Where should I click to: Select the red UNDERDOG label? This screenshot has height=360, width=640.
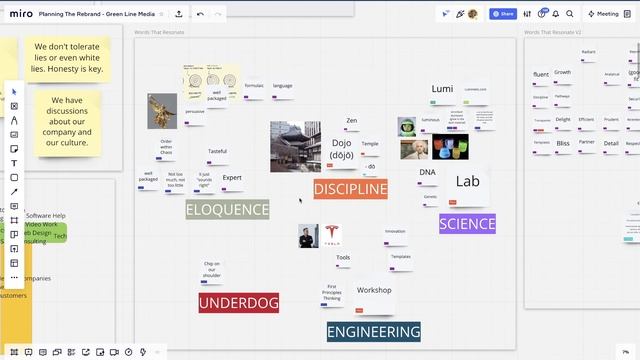[x=239, y=303]
